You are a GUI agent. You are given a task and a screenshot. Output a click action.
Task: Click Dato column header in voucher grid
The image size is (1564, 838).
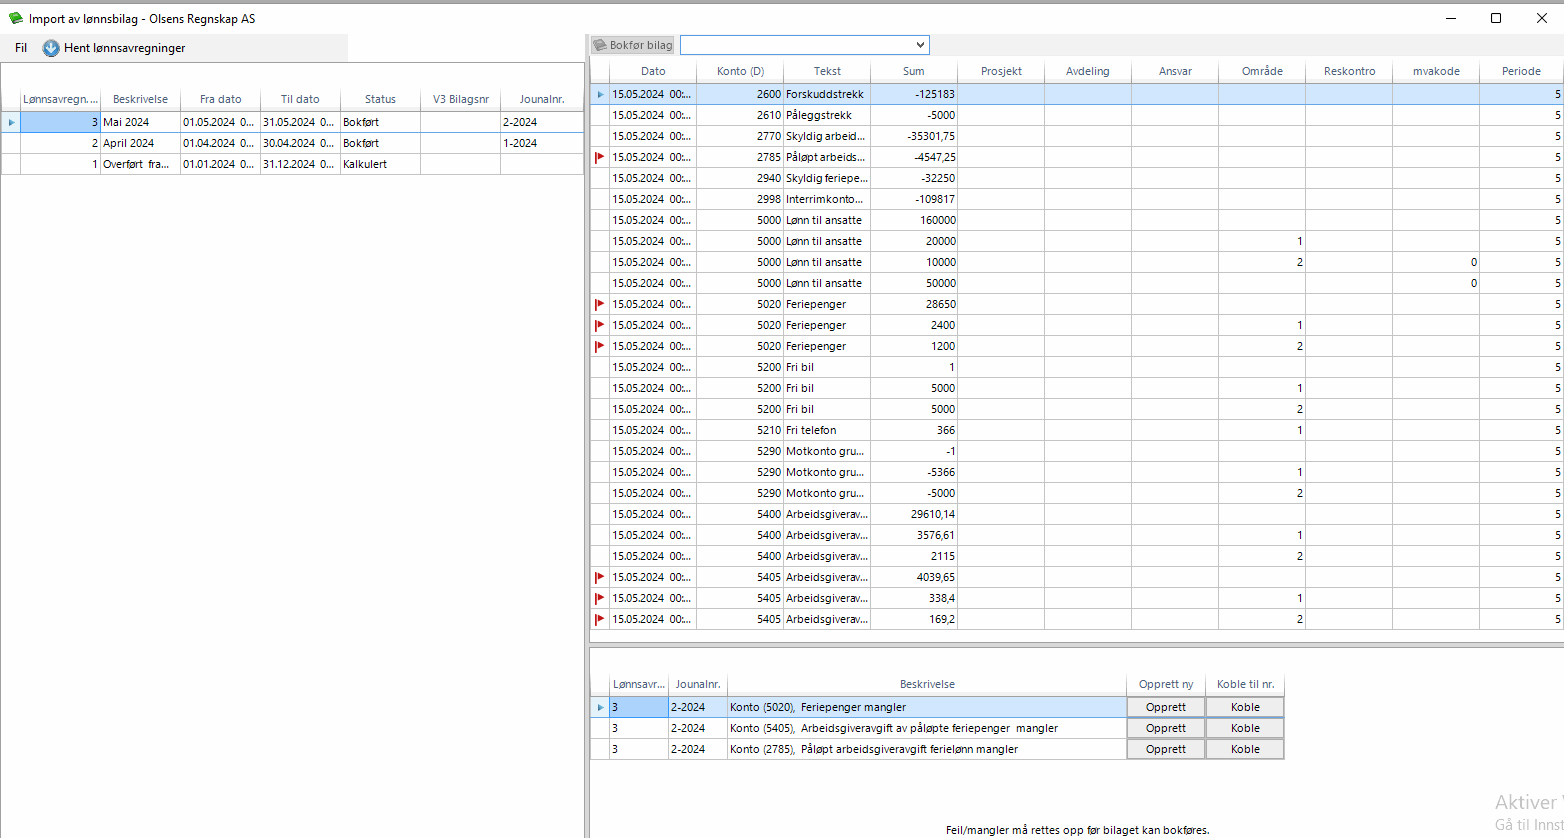pyautogui.click(x=653, y=71)
